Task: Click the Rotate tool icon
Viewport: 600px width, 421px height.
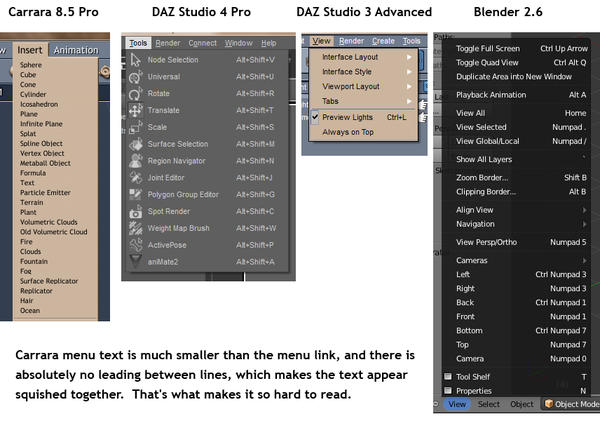Action: tap(135, 94)
